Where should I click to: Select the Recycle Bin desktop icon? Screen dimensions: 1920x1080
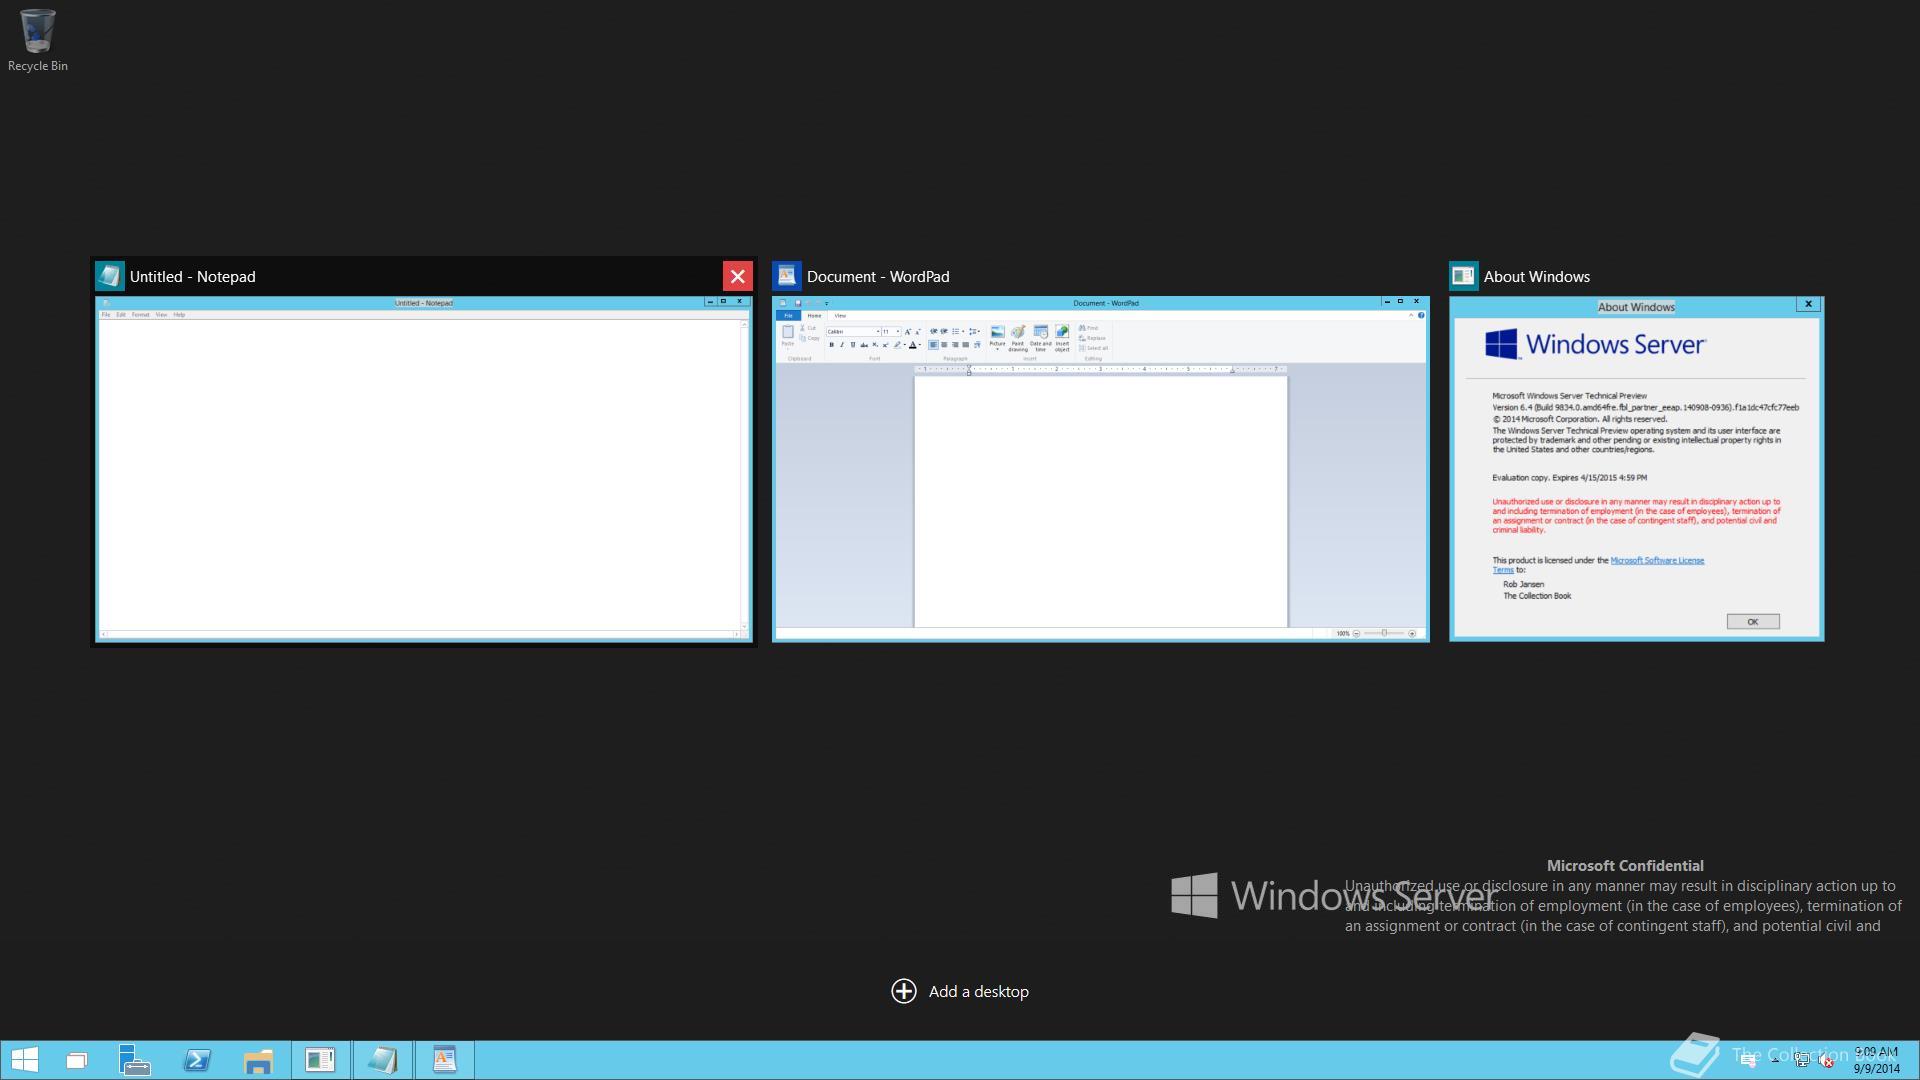click(38, 40)
